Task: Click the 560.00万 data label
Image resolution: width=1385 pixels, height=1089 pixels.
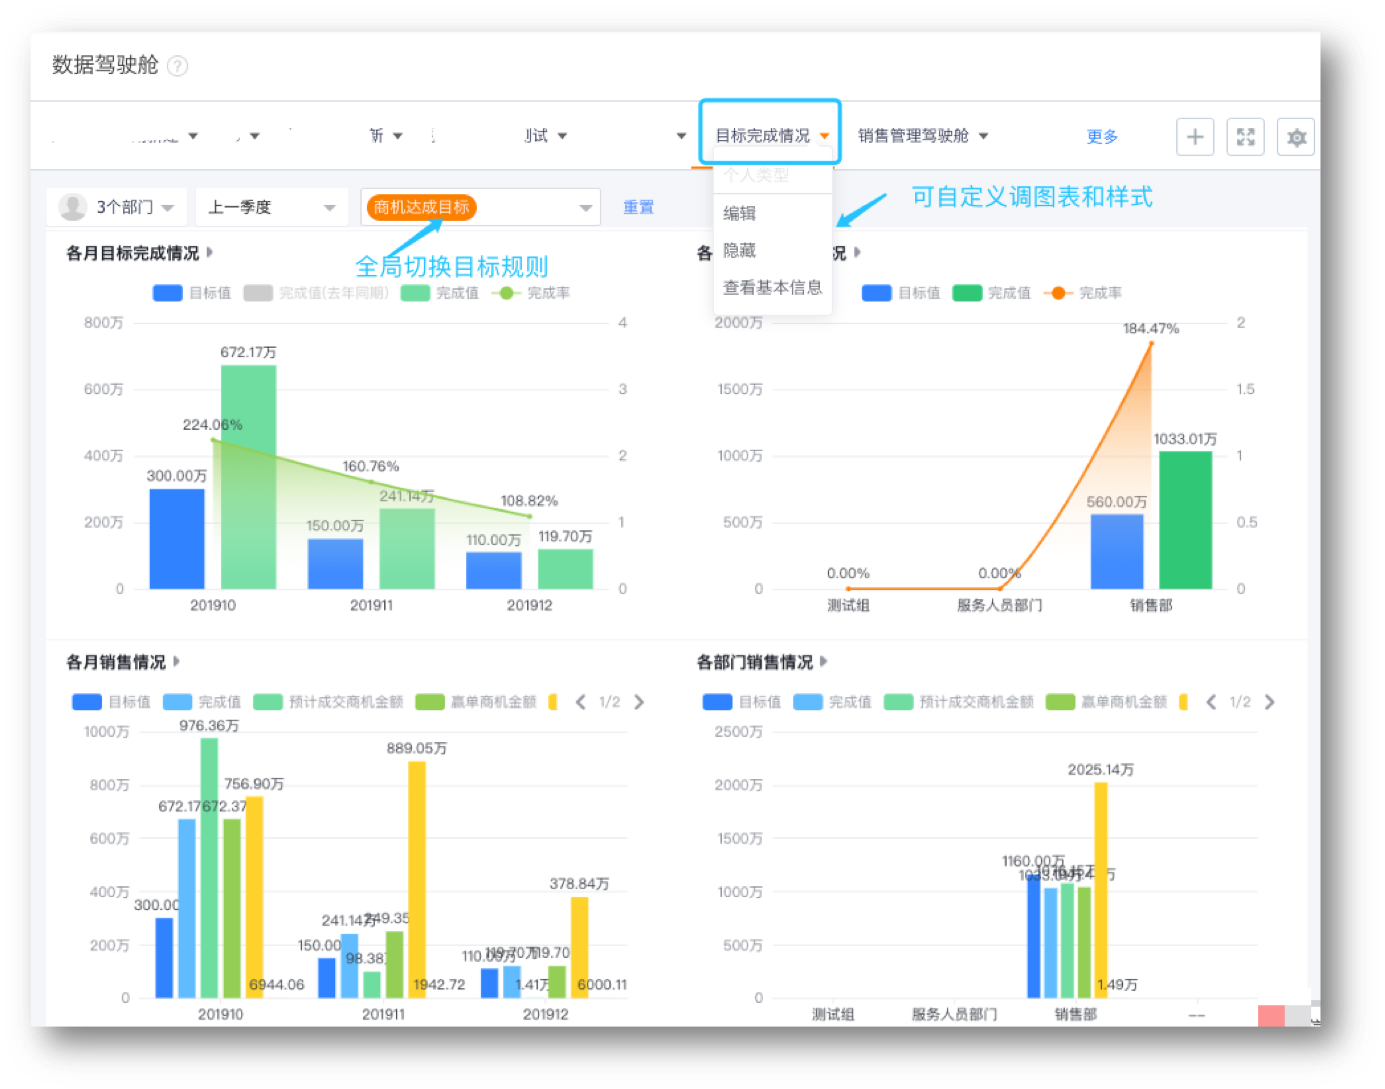Action: click(x=1116, y=502)
